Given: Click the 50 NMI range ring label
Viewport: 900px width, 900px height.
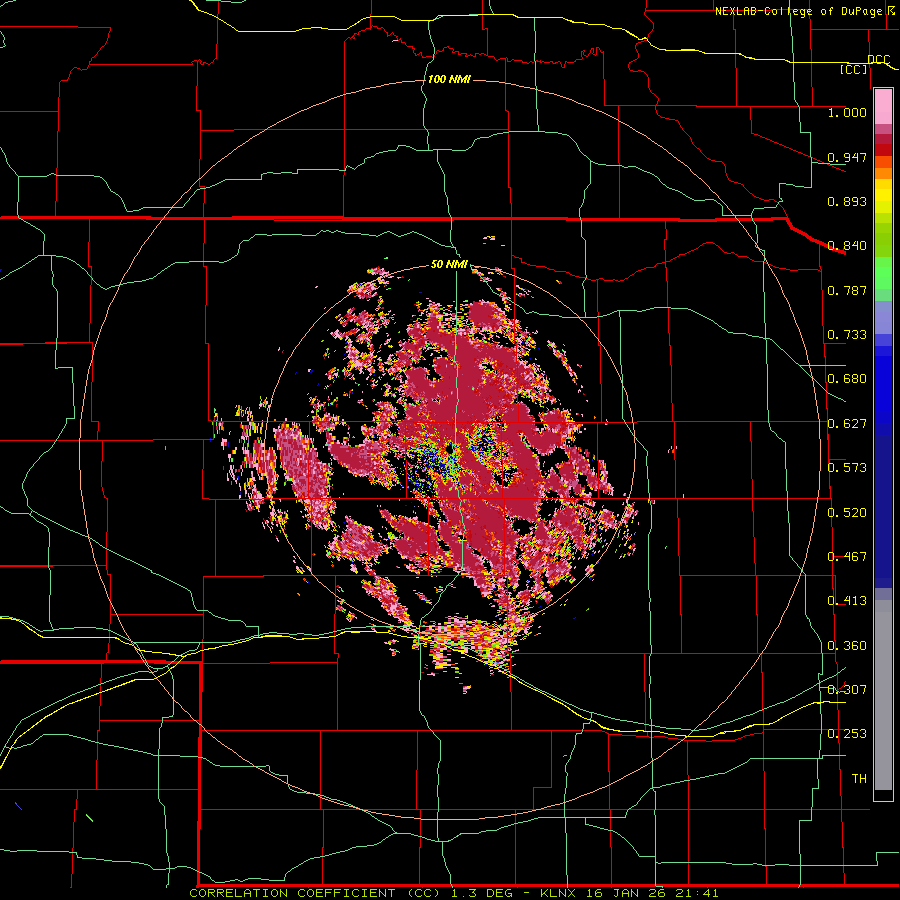Looking at the screenshot, I should tap(449, 264).
